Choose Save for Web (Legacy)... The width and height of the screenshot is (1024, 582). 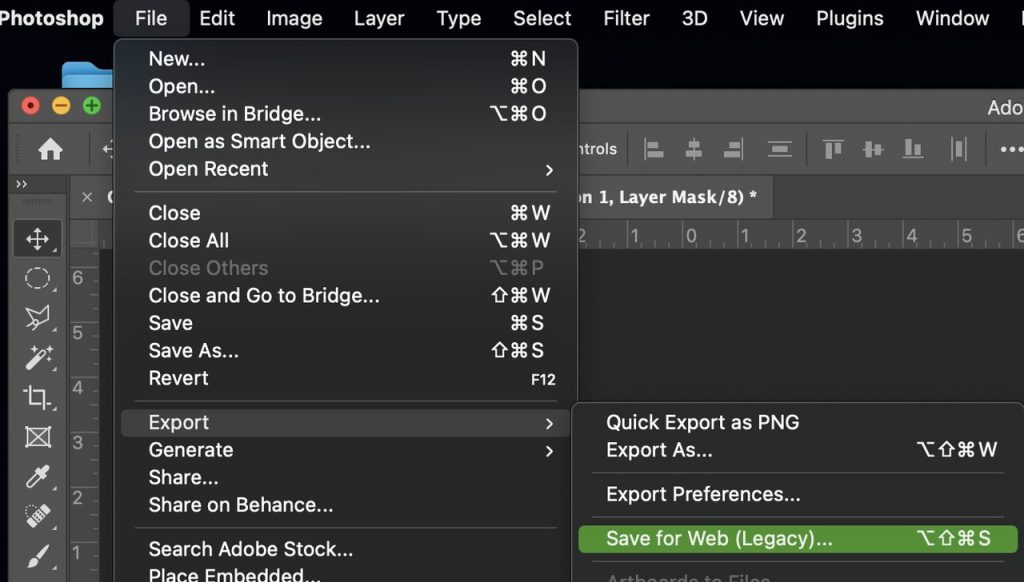click(798, 539)
